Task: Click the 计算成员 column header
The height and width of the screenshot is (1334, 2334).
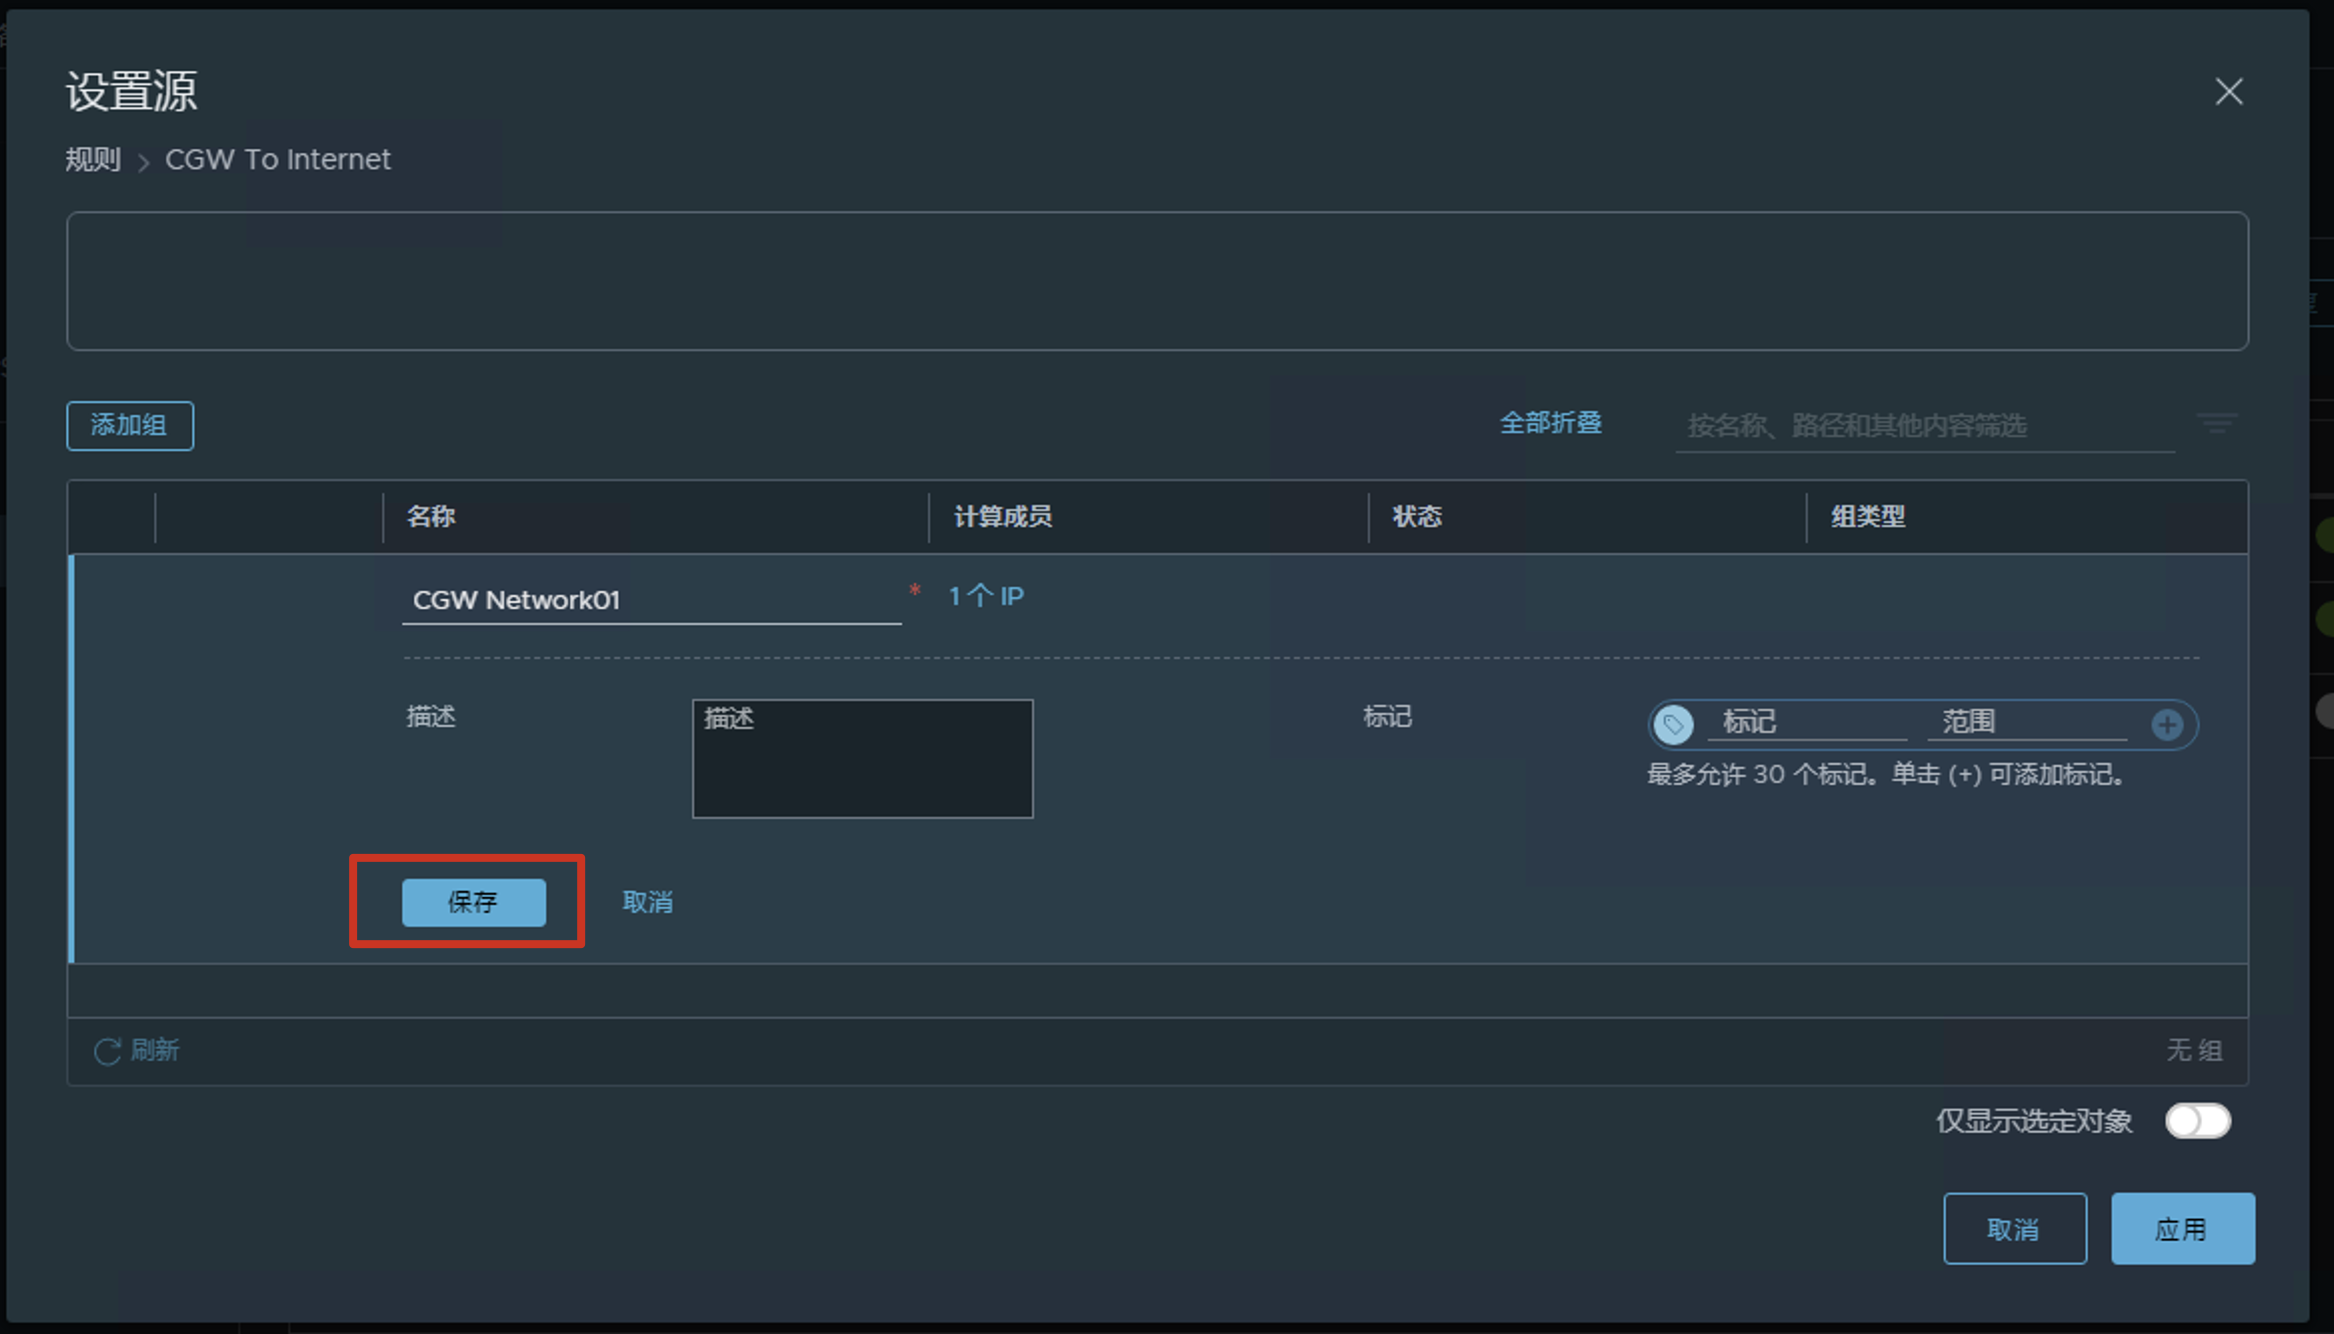Action: [1002, 516]
